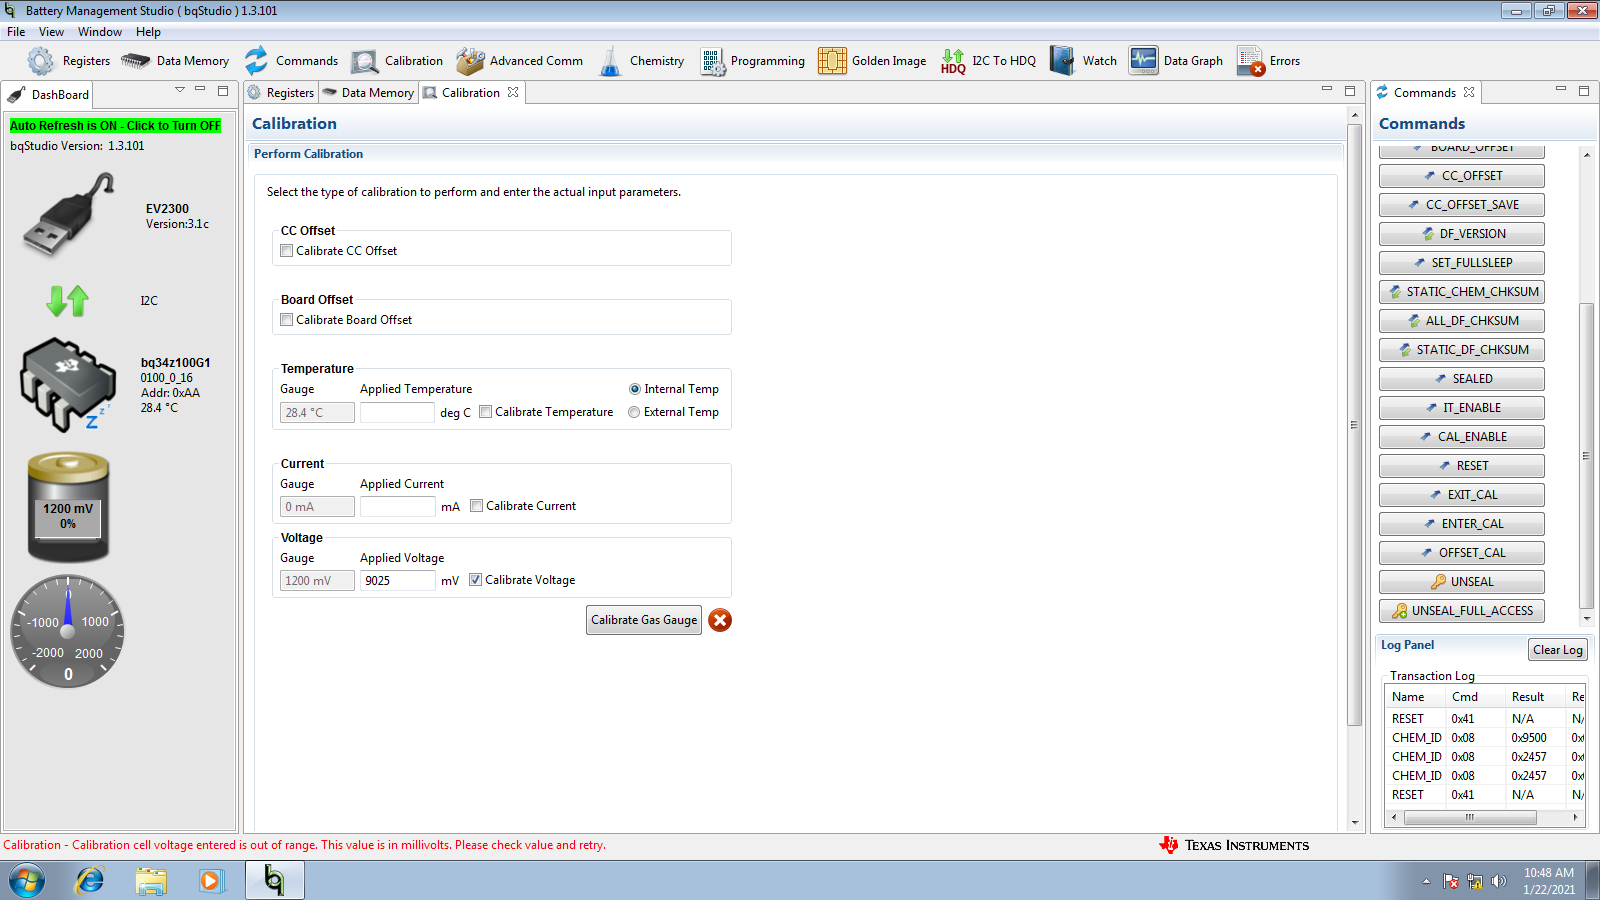Click the Applied Temperature input field

click(397, 412)
